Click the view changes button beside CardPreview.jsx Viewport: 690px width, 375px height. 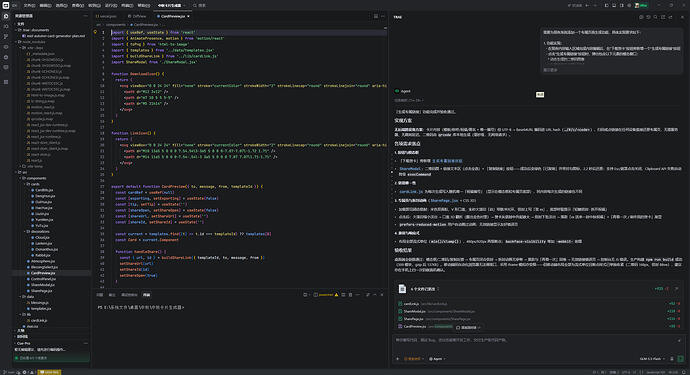[468, 327]
